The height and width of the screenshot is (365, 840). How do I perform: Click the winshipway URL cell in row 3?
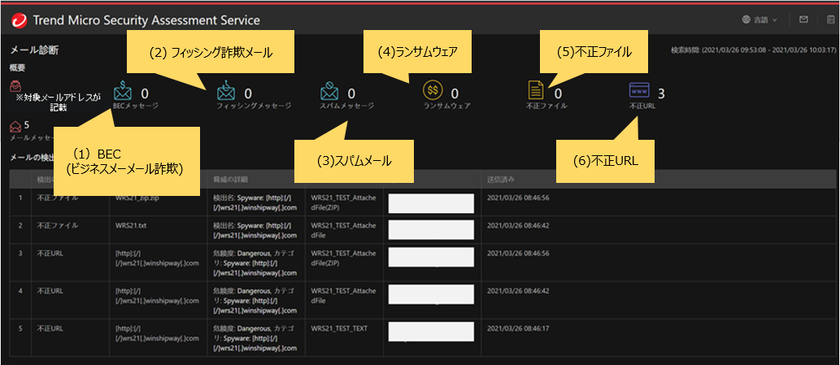coord(157,258)
